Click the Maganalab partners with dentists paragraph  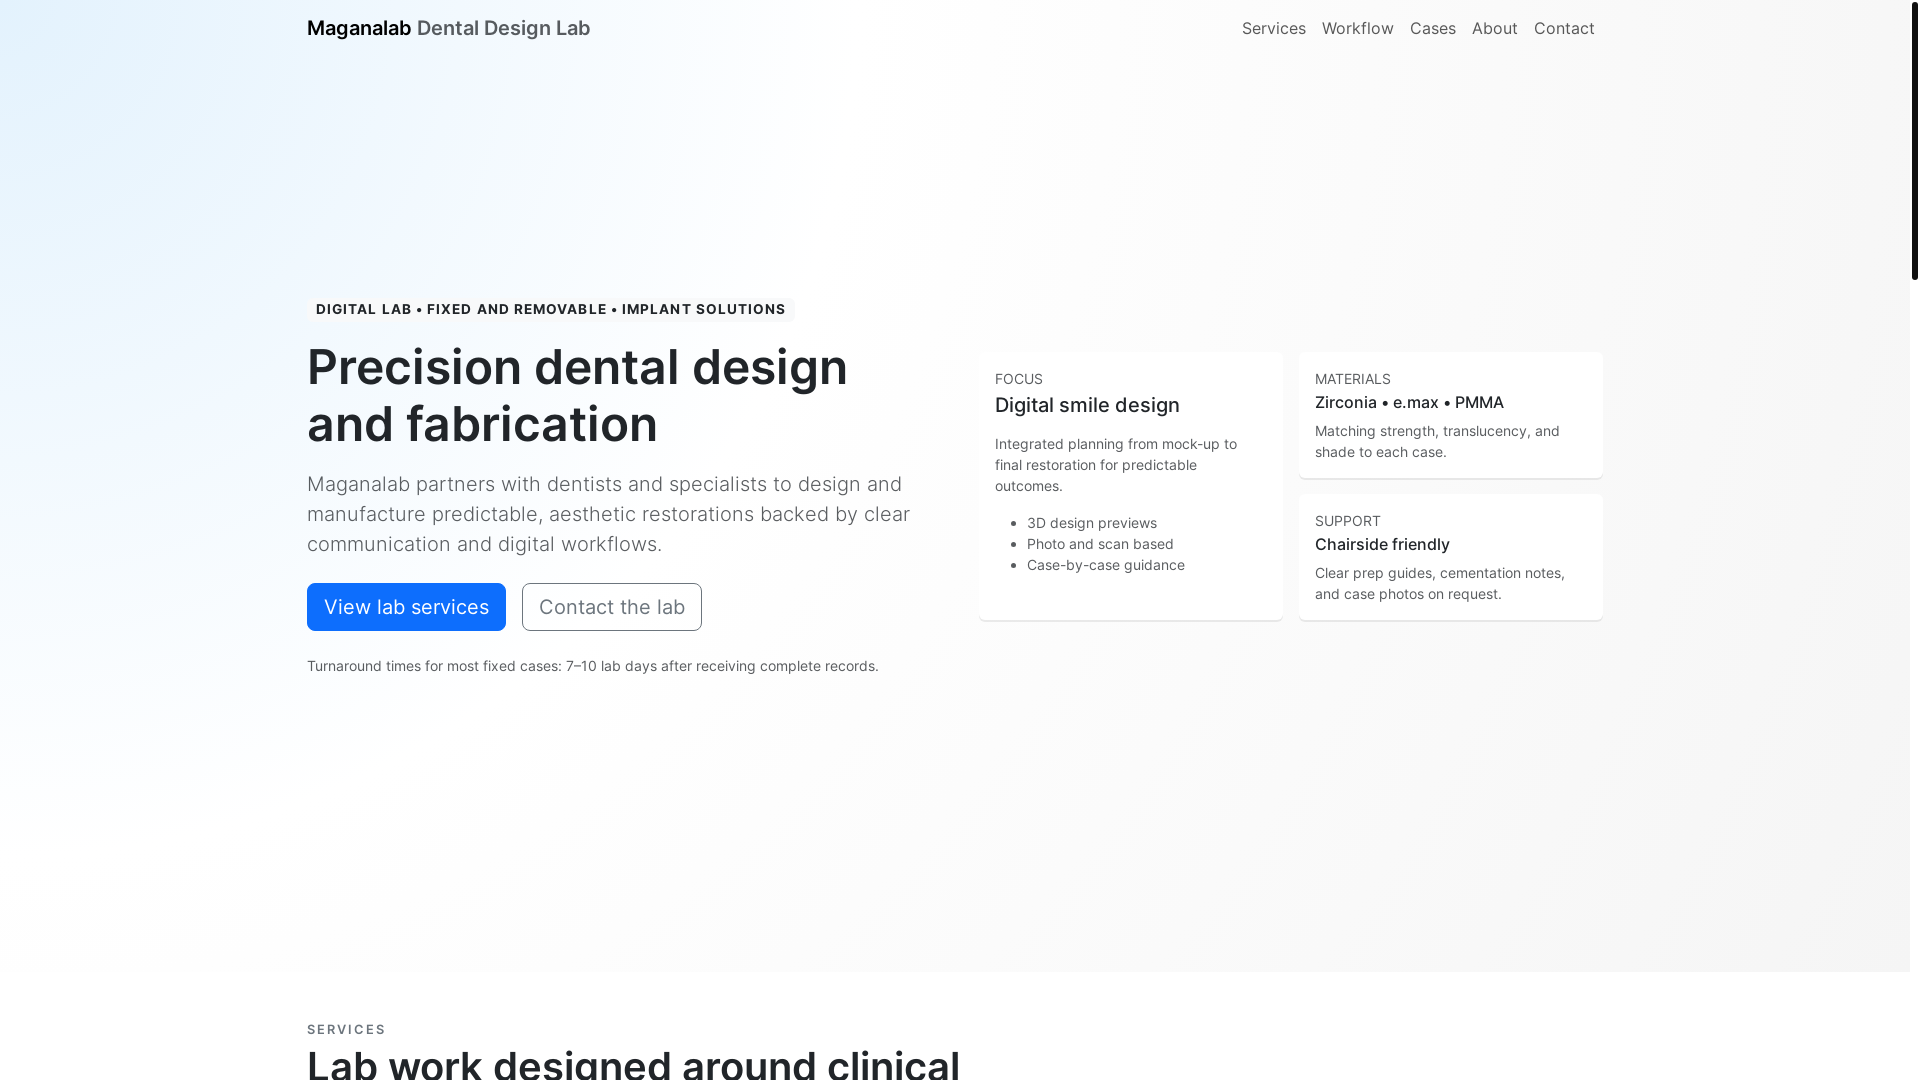tap(608, 514)
